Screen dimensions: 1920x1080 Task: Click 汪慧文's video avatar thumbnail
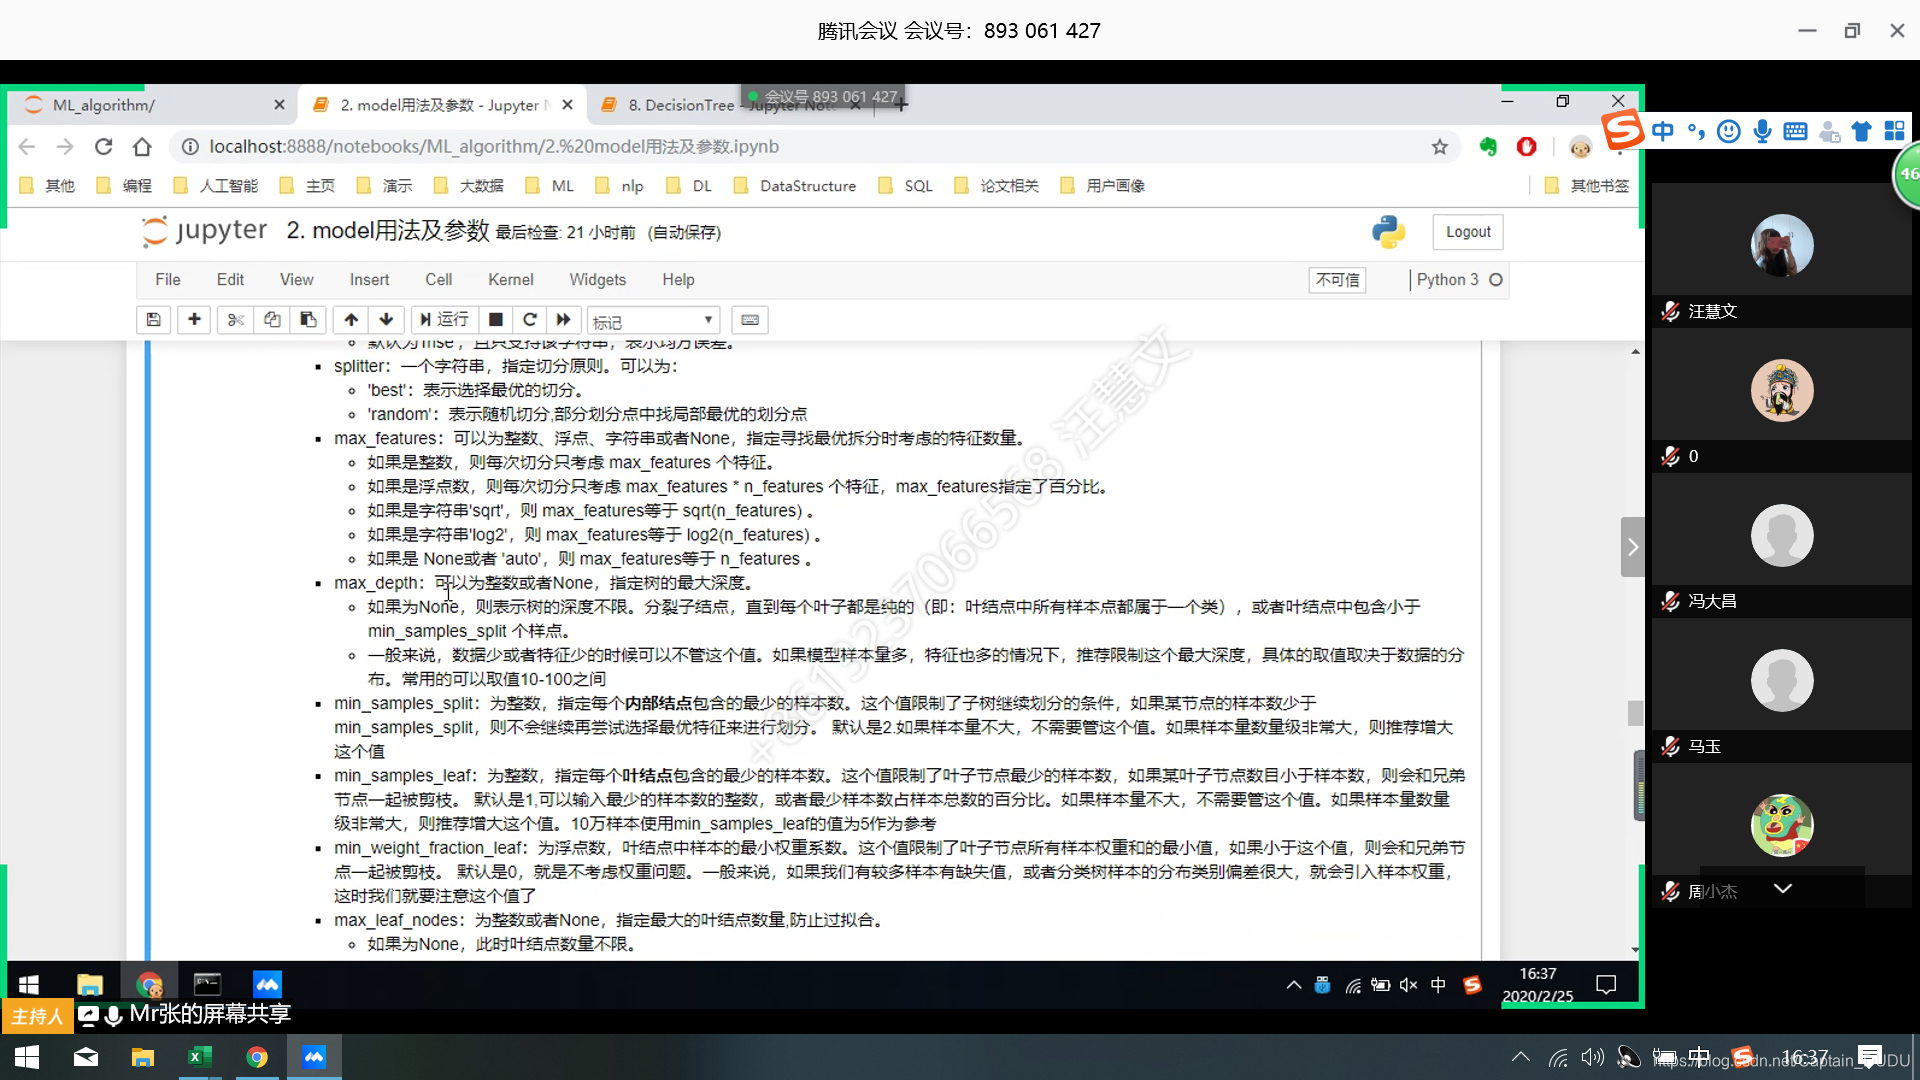[x=1781, y=246]
